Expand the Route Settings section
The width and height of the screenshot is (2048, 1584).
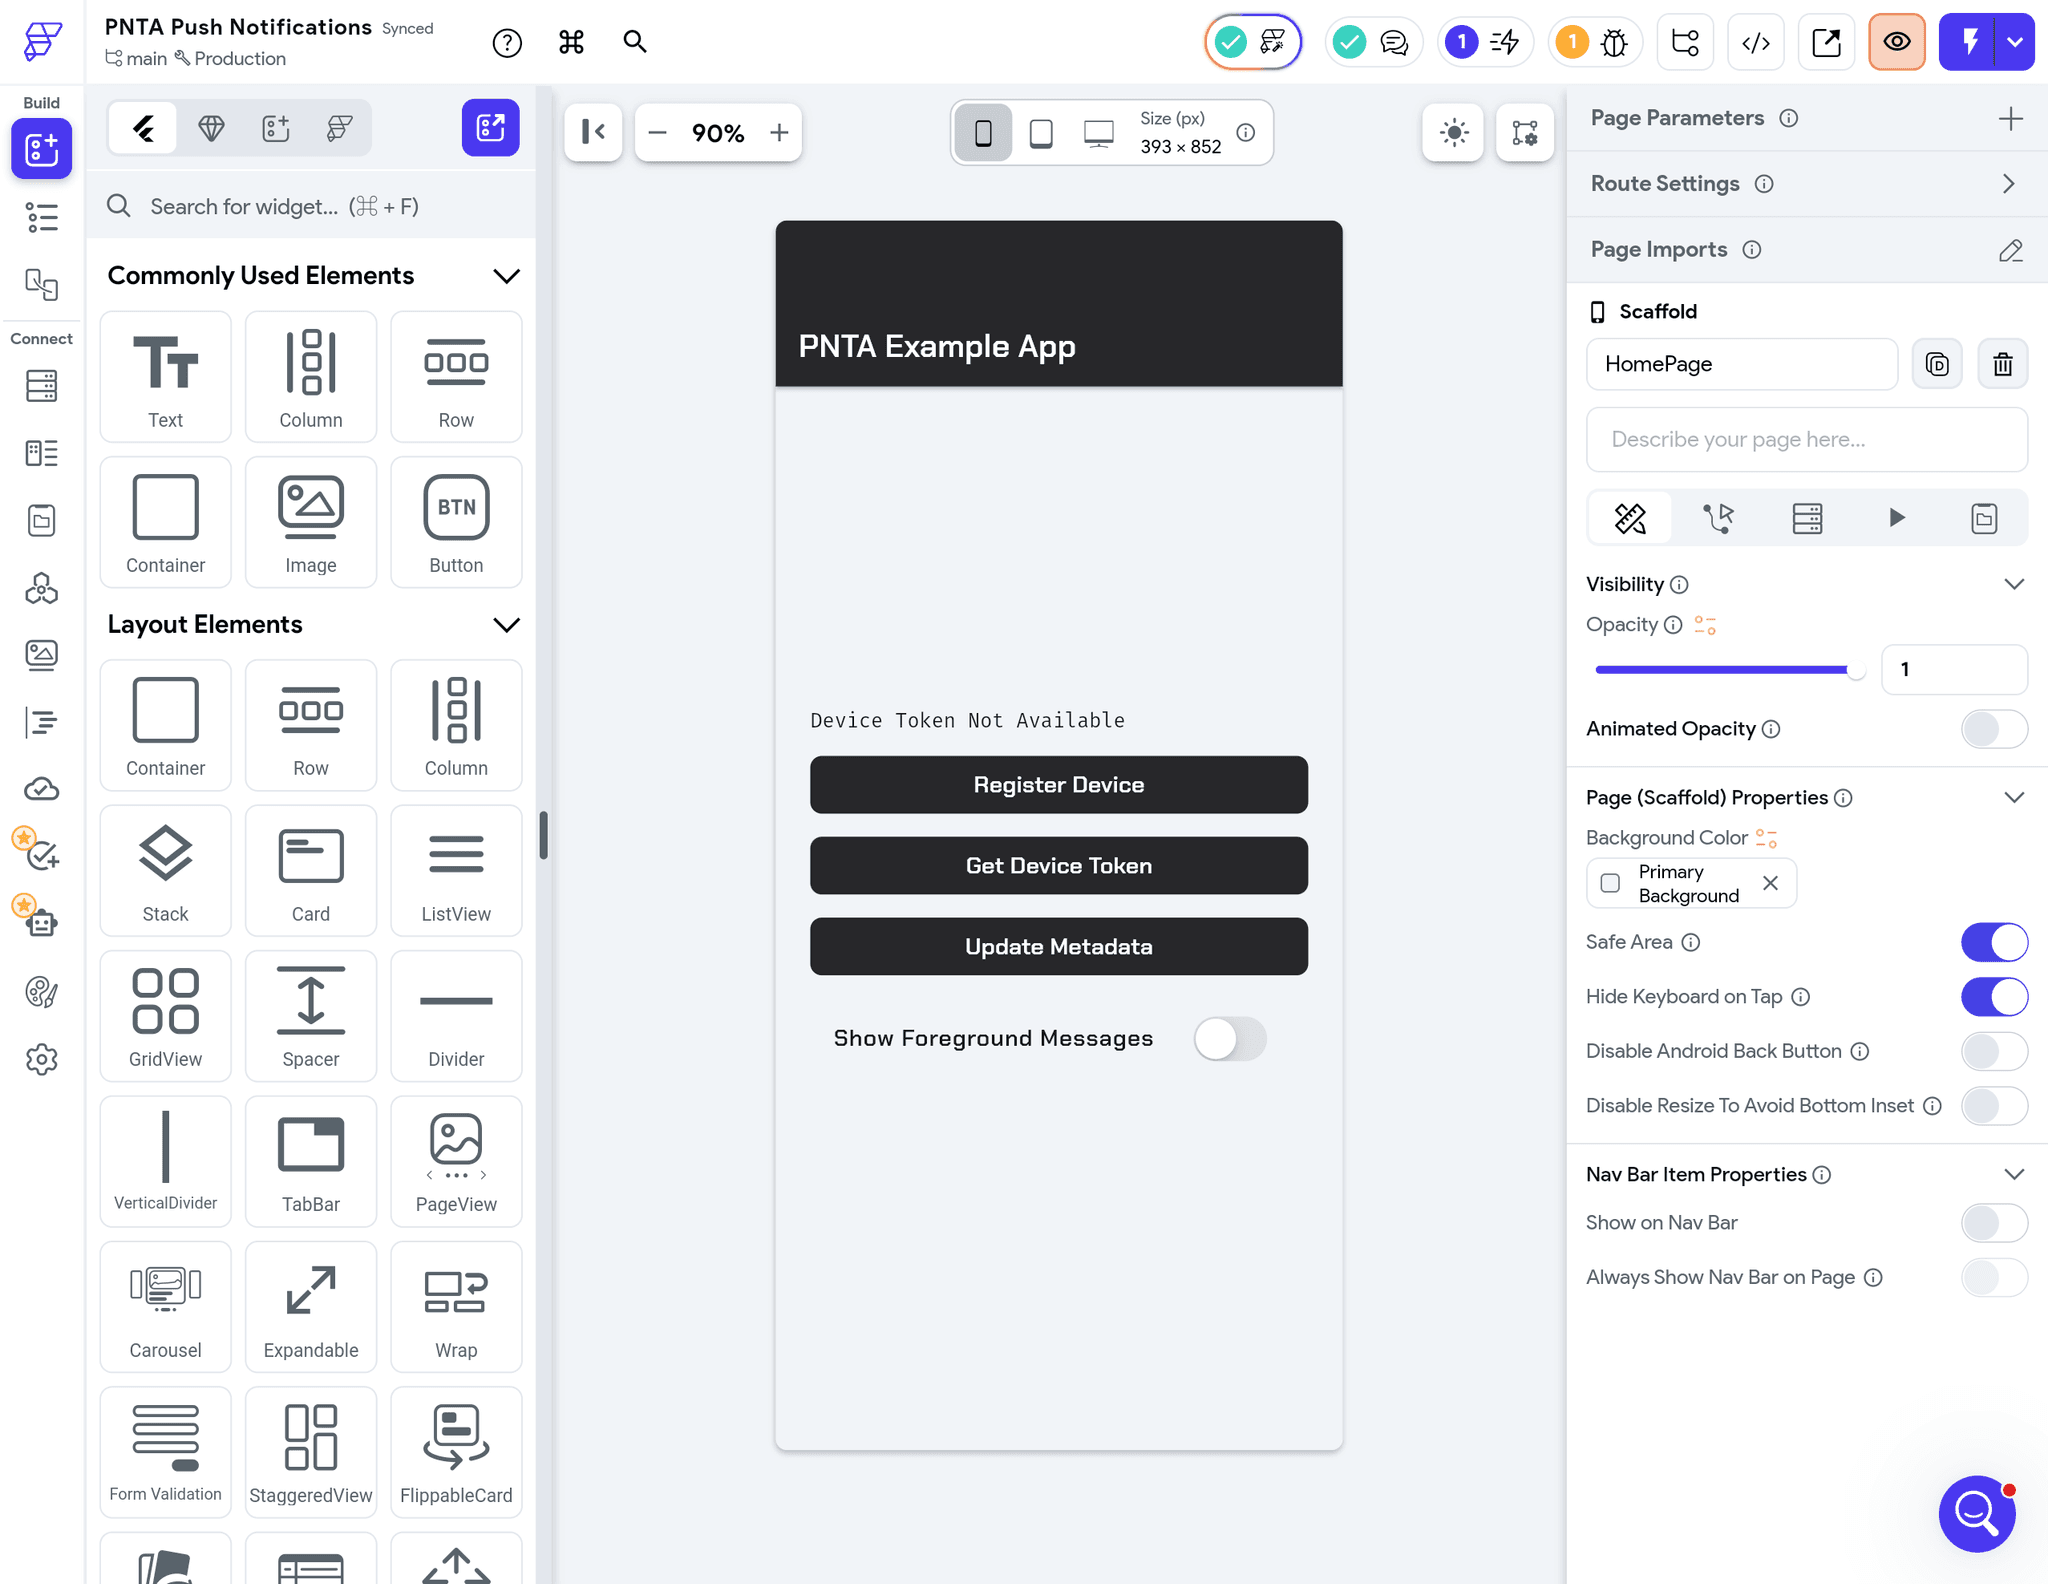pyautogui.click(x=2011, y=183)
